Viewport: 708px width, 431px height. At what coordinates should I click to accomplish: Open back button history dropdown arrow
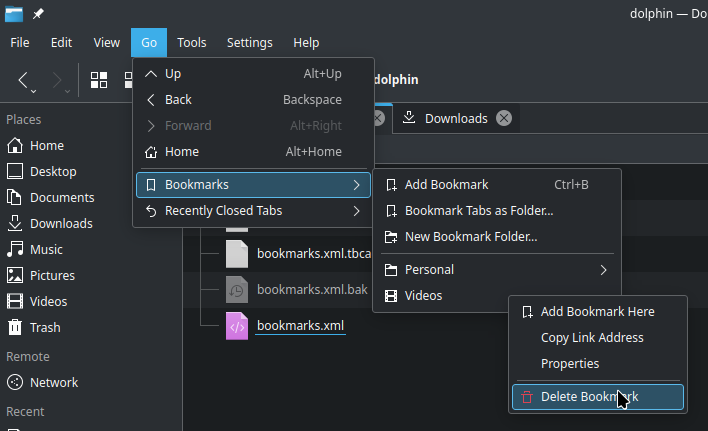[x=33, y=91]
